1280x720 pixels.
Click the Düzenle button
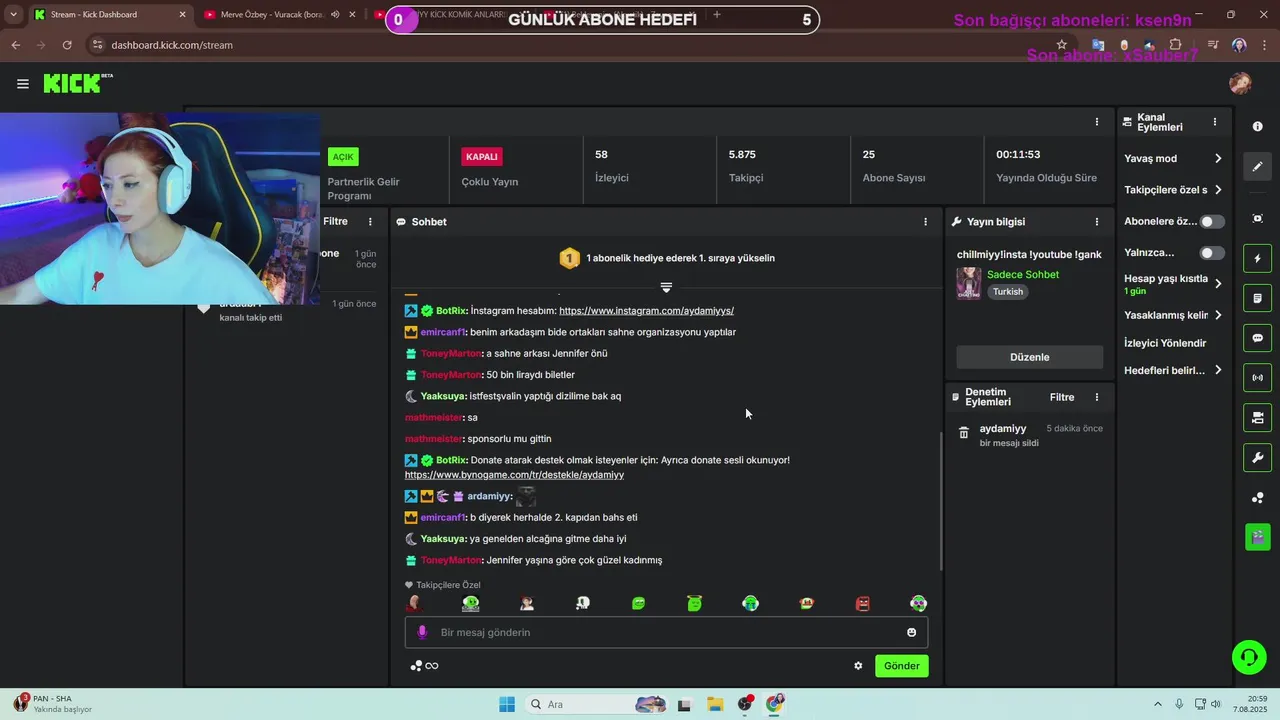coord(1030,357)
